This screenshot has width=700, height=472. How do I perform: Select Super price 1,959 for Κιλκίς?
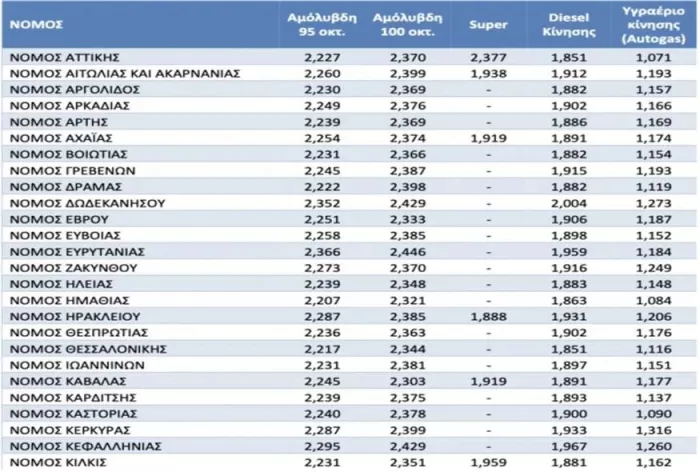(x=488, y=463)
